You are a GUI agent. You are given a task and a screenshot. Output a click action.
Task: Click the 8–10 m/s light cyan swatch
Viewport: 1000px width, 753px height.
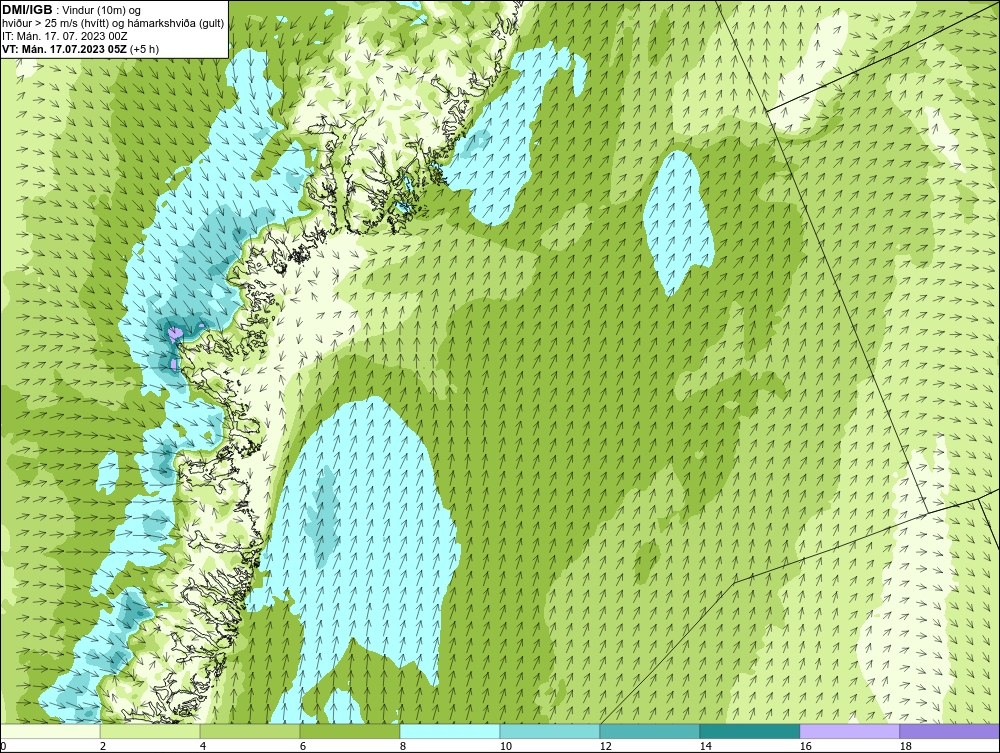point(450,731)
